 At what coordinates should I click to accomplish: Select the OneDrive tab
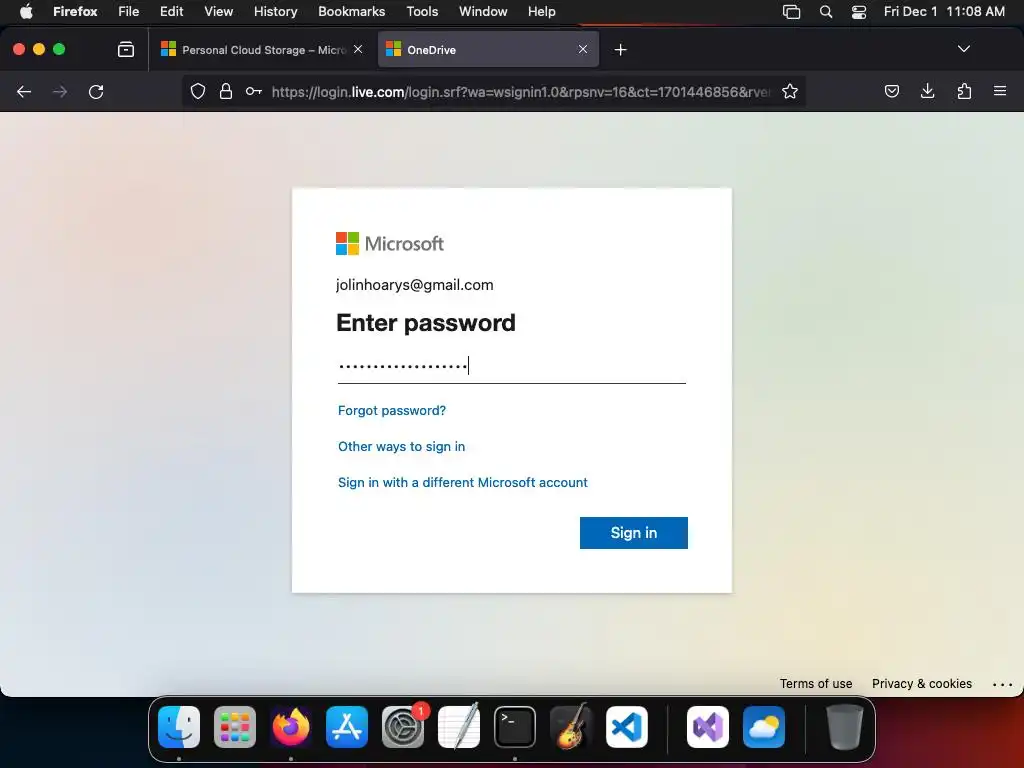tap(488, 50)
